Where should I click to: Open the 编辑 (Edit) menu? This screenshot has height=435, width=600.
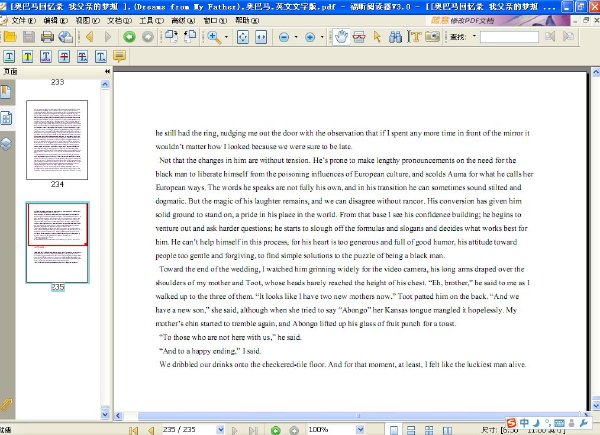click(x=55, y=20)
